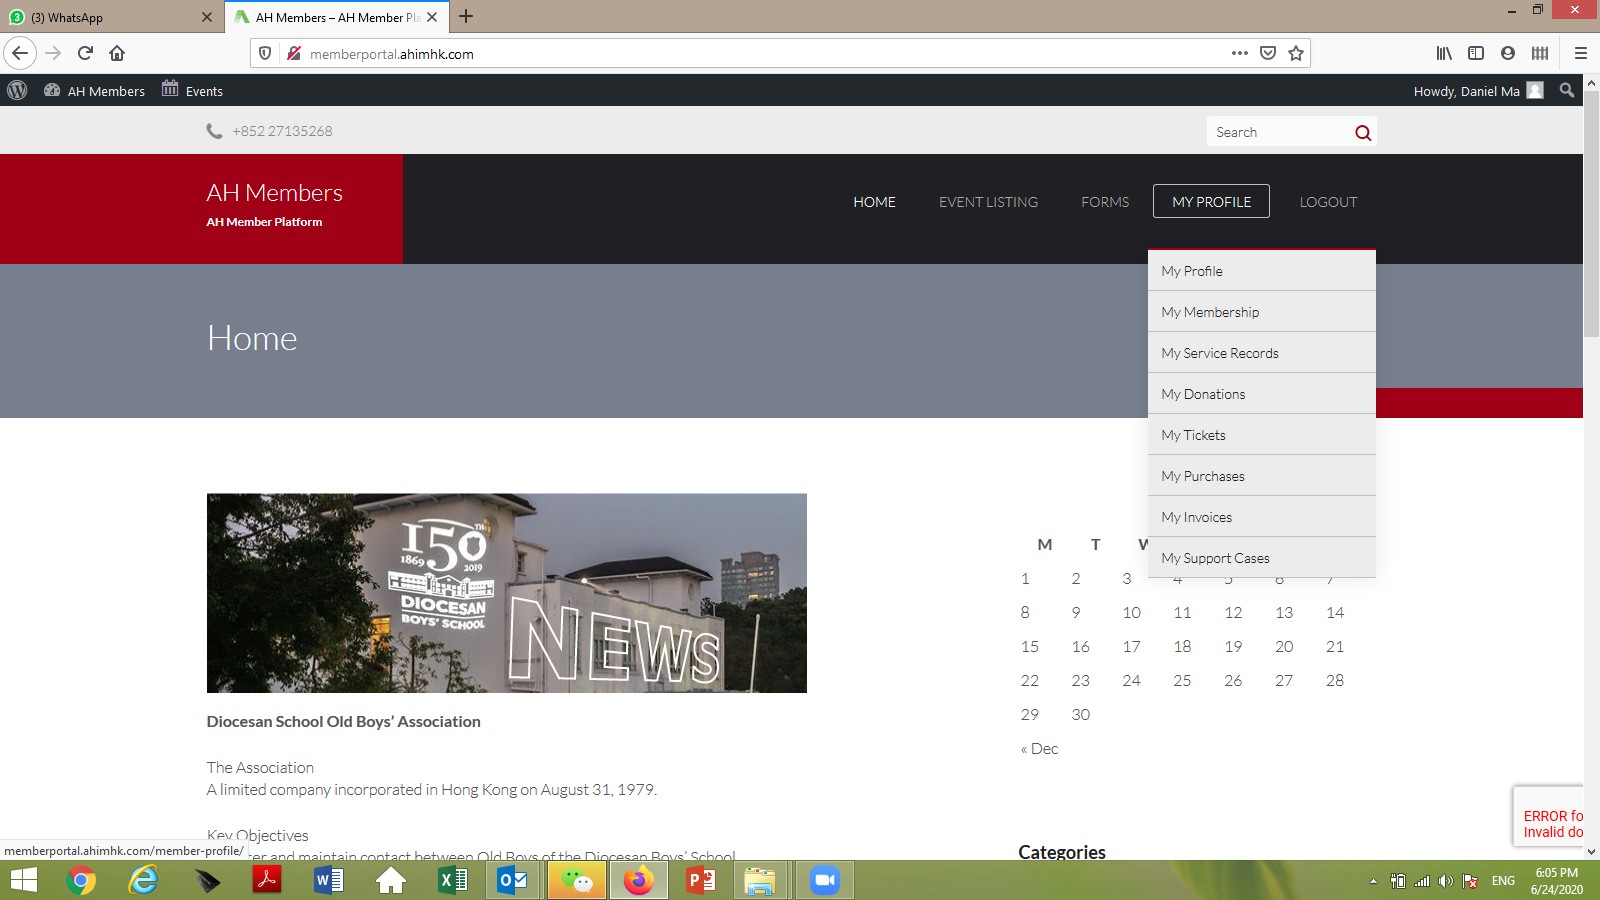Image resolution: width=1600 pixels, height=900 pixels.
Task: Open My Donations entry
Action: [1262, 394]
